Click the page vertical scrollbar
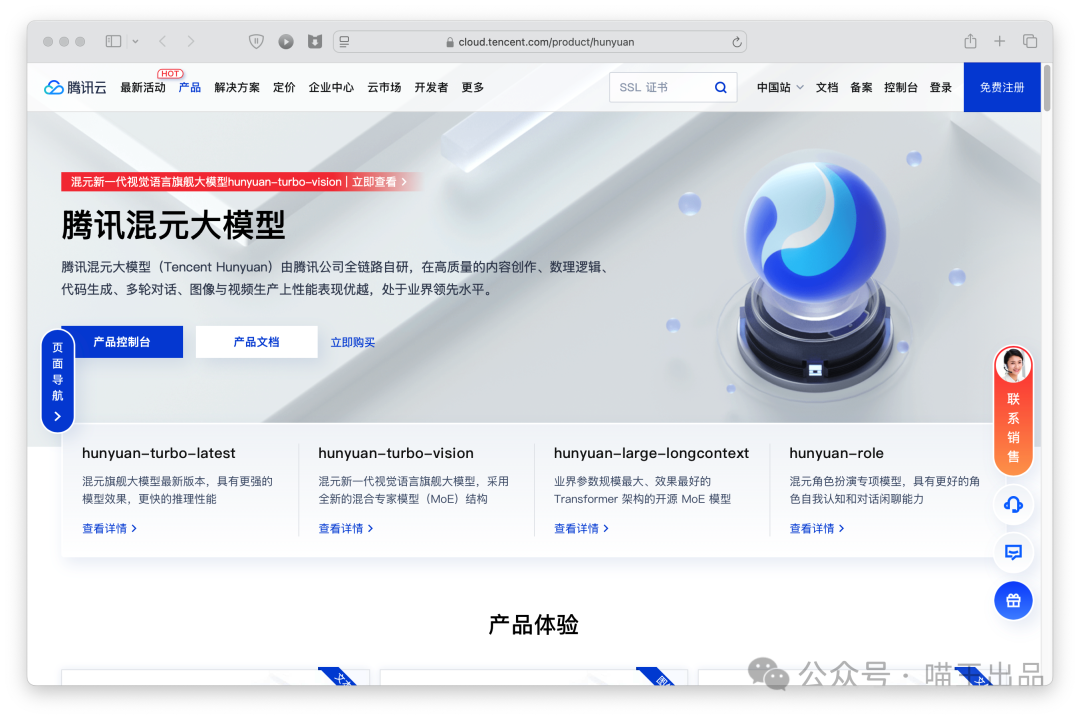Image resolution: width=1080 pixels, height=719 pixels. (x=1047, y=88)
